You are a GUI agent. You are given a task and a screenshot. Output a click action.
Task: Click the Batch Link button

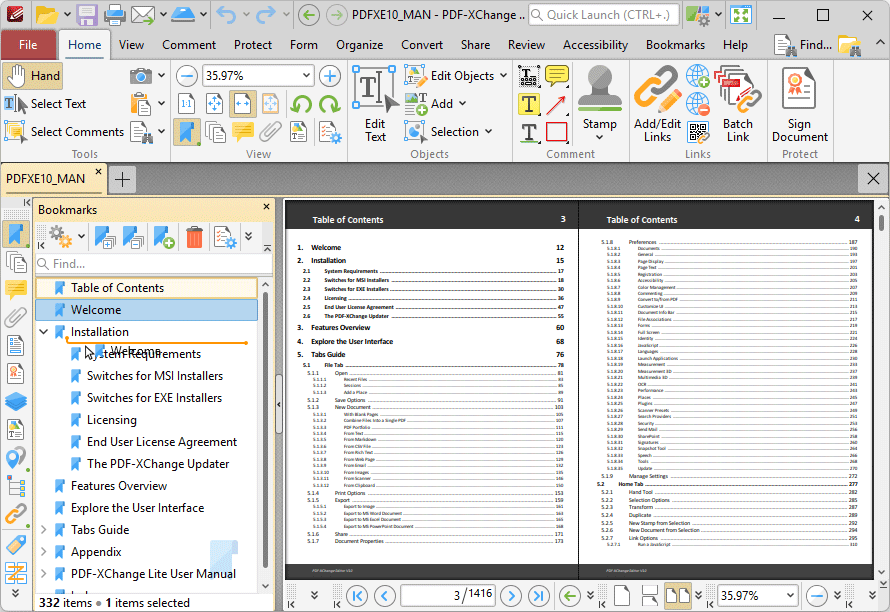point(737,104)
